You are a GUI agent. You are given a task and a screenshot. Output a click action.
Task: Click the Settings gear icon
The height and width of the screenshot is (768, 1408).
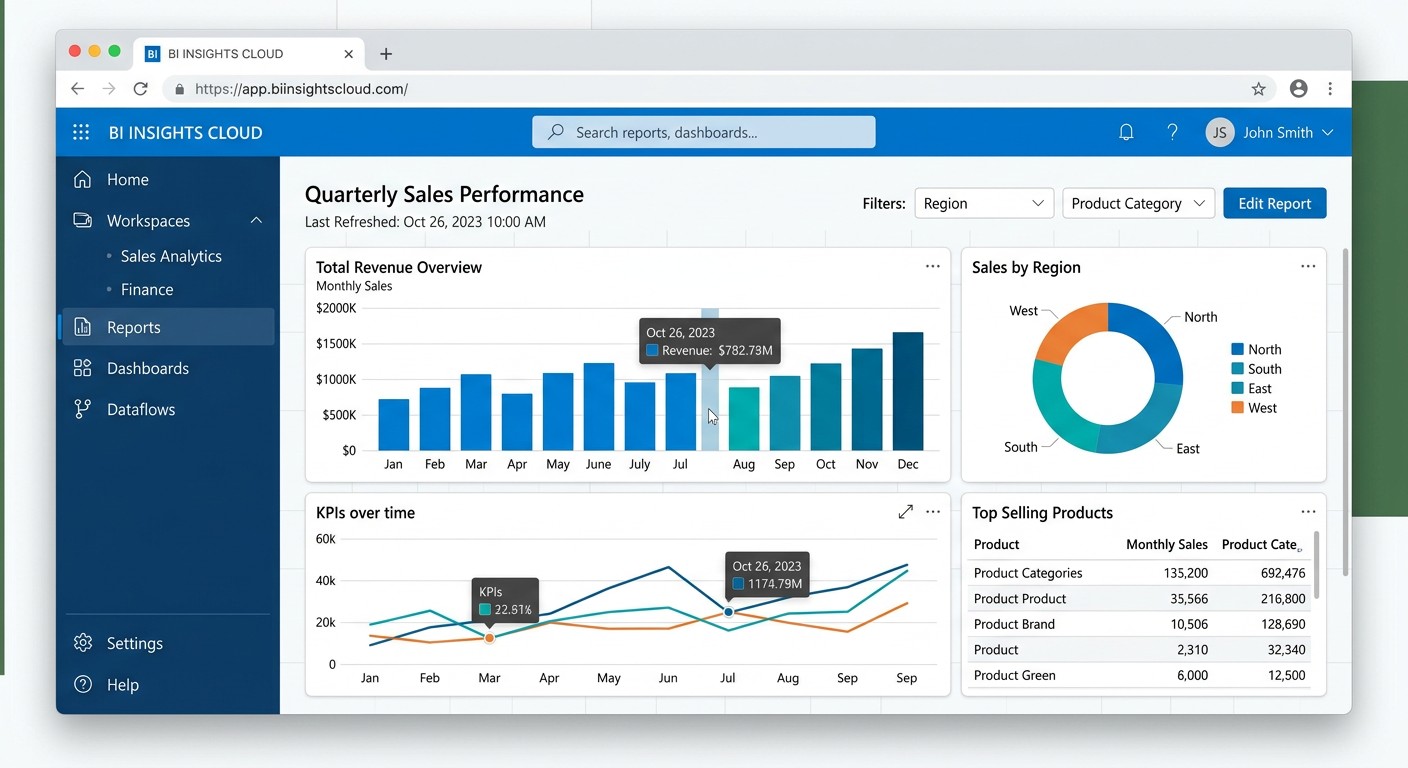point(83,643)
